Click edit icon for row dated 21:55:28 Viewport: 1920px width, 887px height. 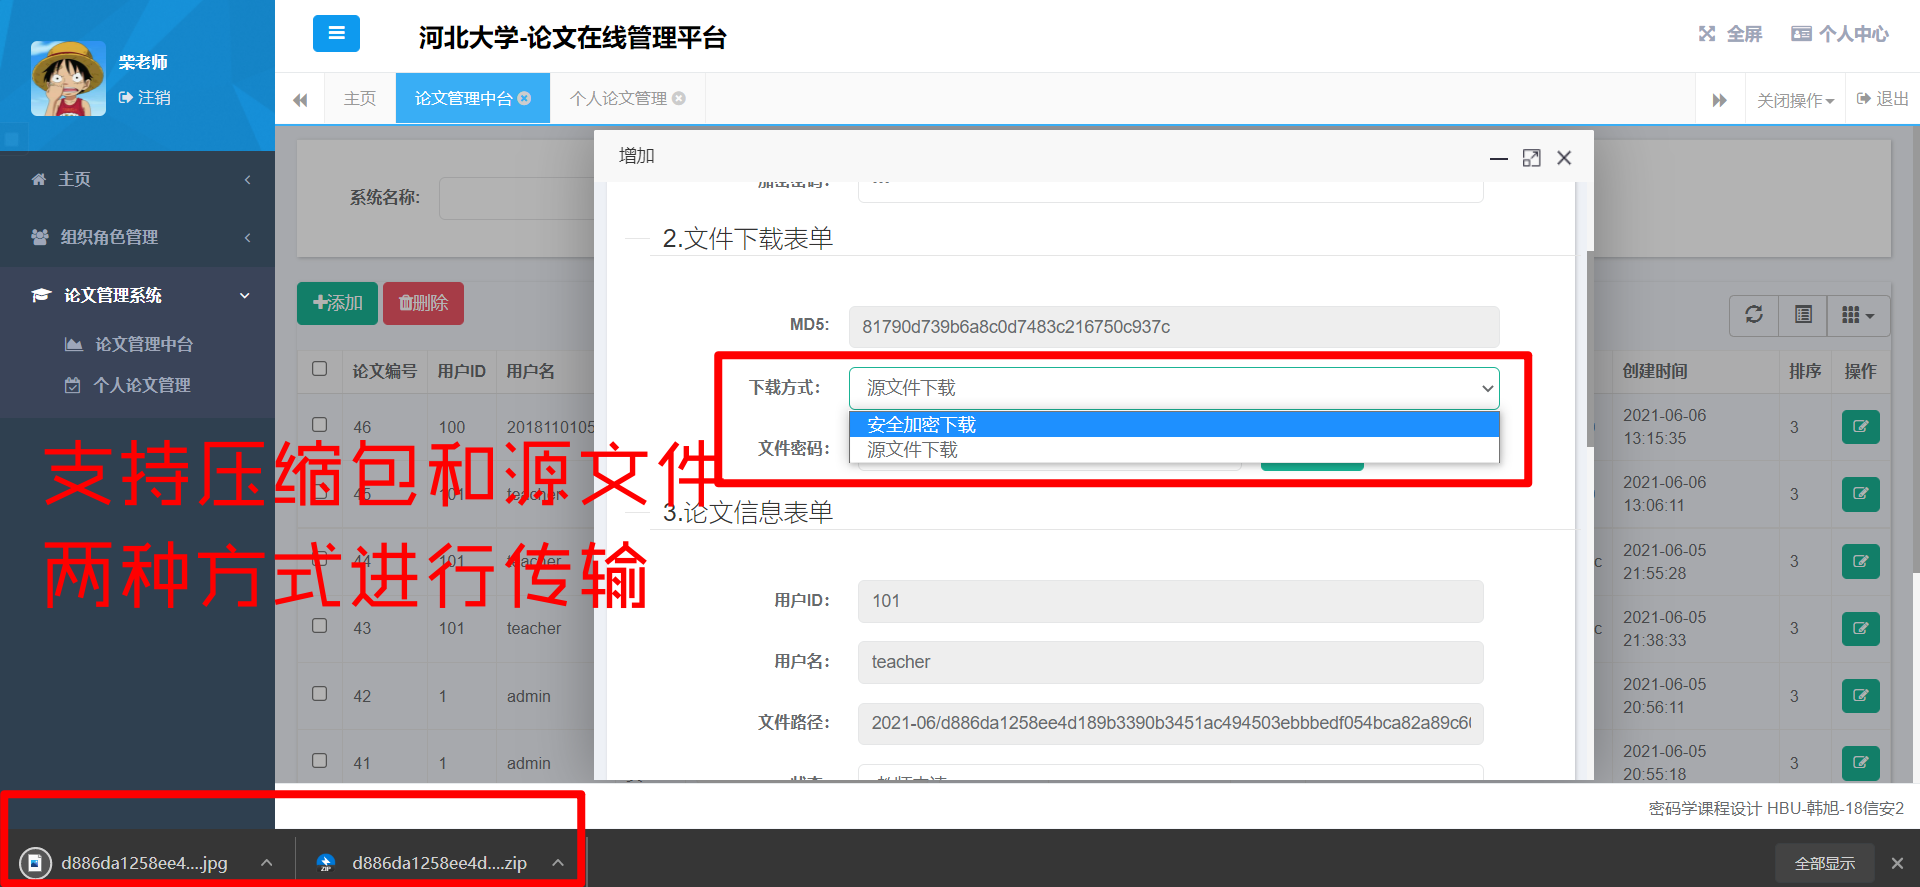[x=1860, y=561]
